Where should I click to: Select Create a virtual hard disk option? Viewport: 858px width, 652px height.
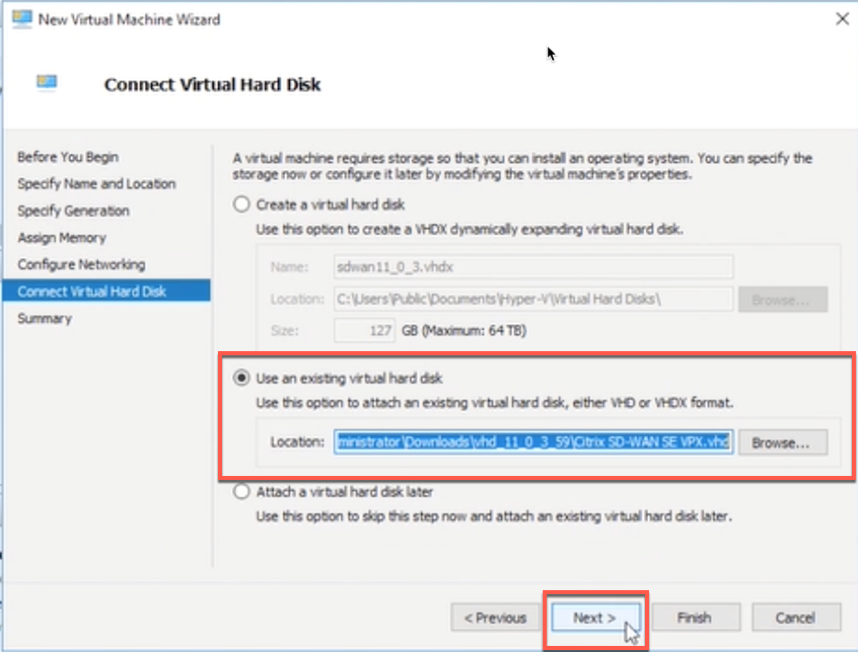click(x=241, y=205)
